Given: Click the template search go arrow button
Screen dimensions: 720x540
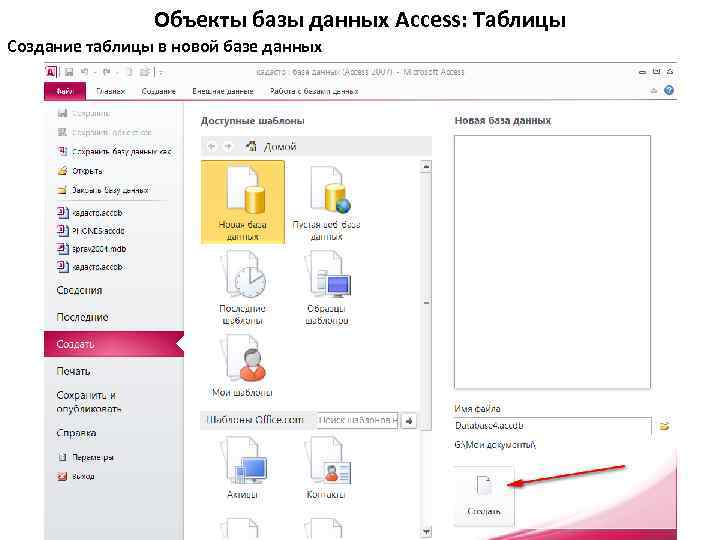Looking at the screenshot, I should click(409, 420).
